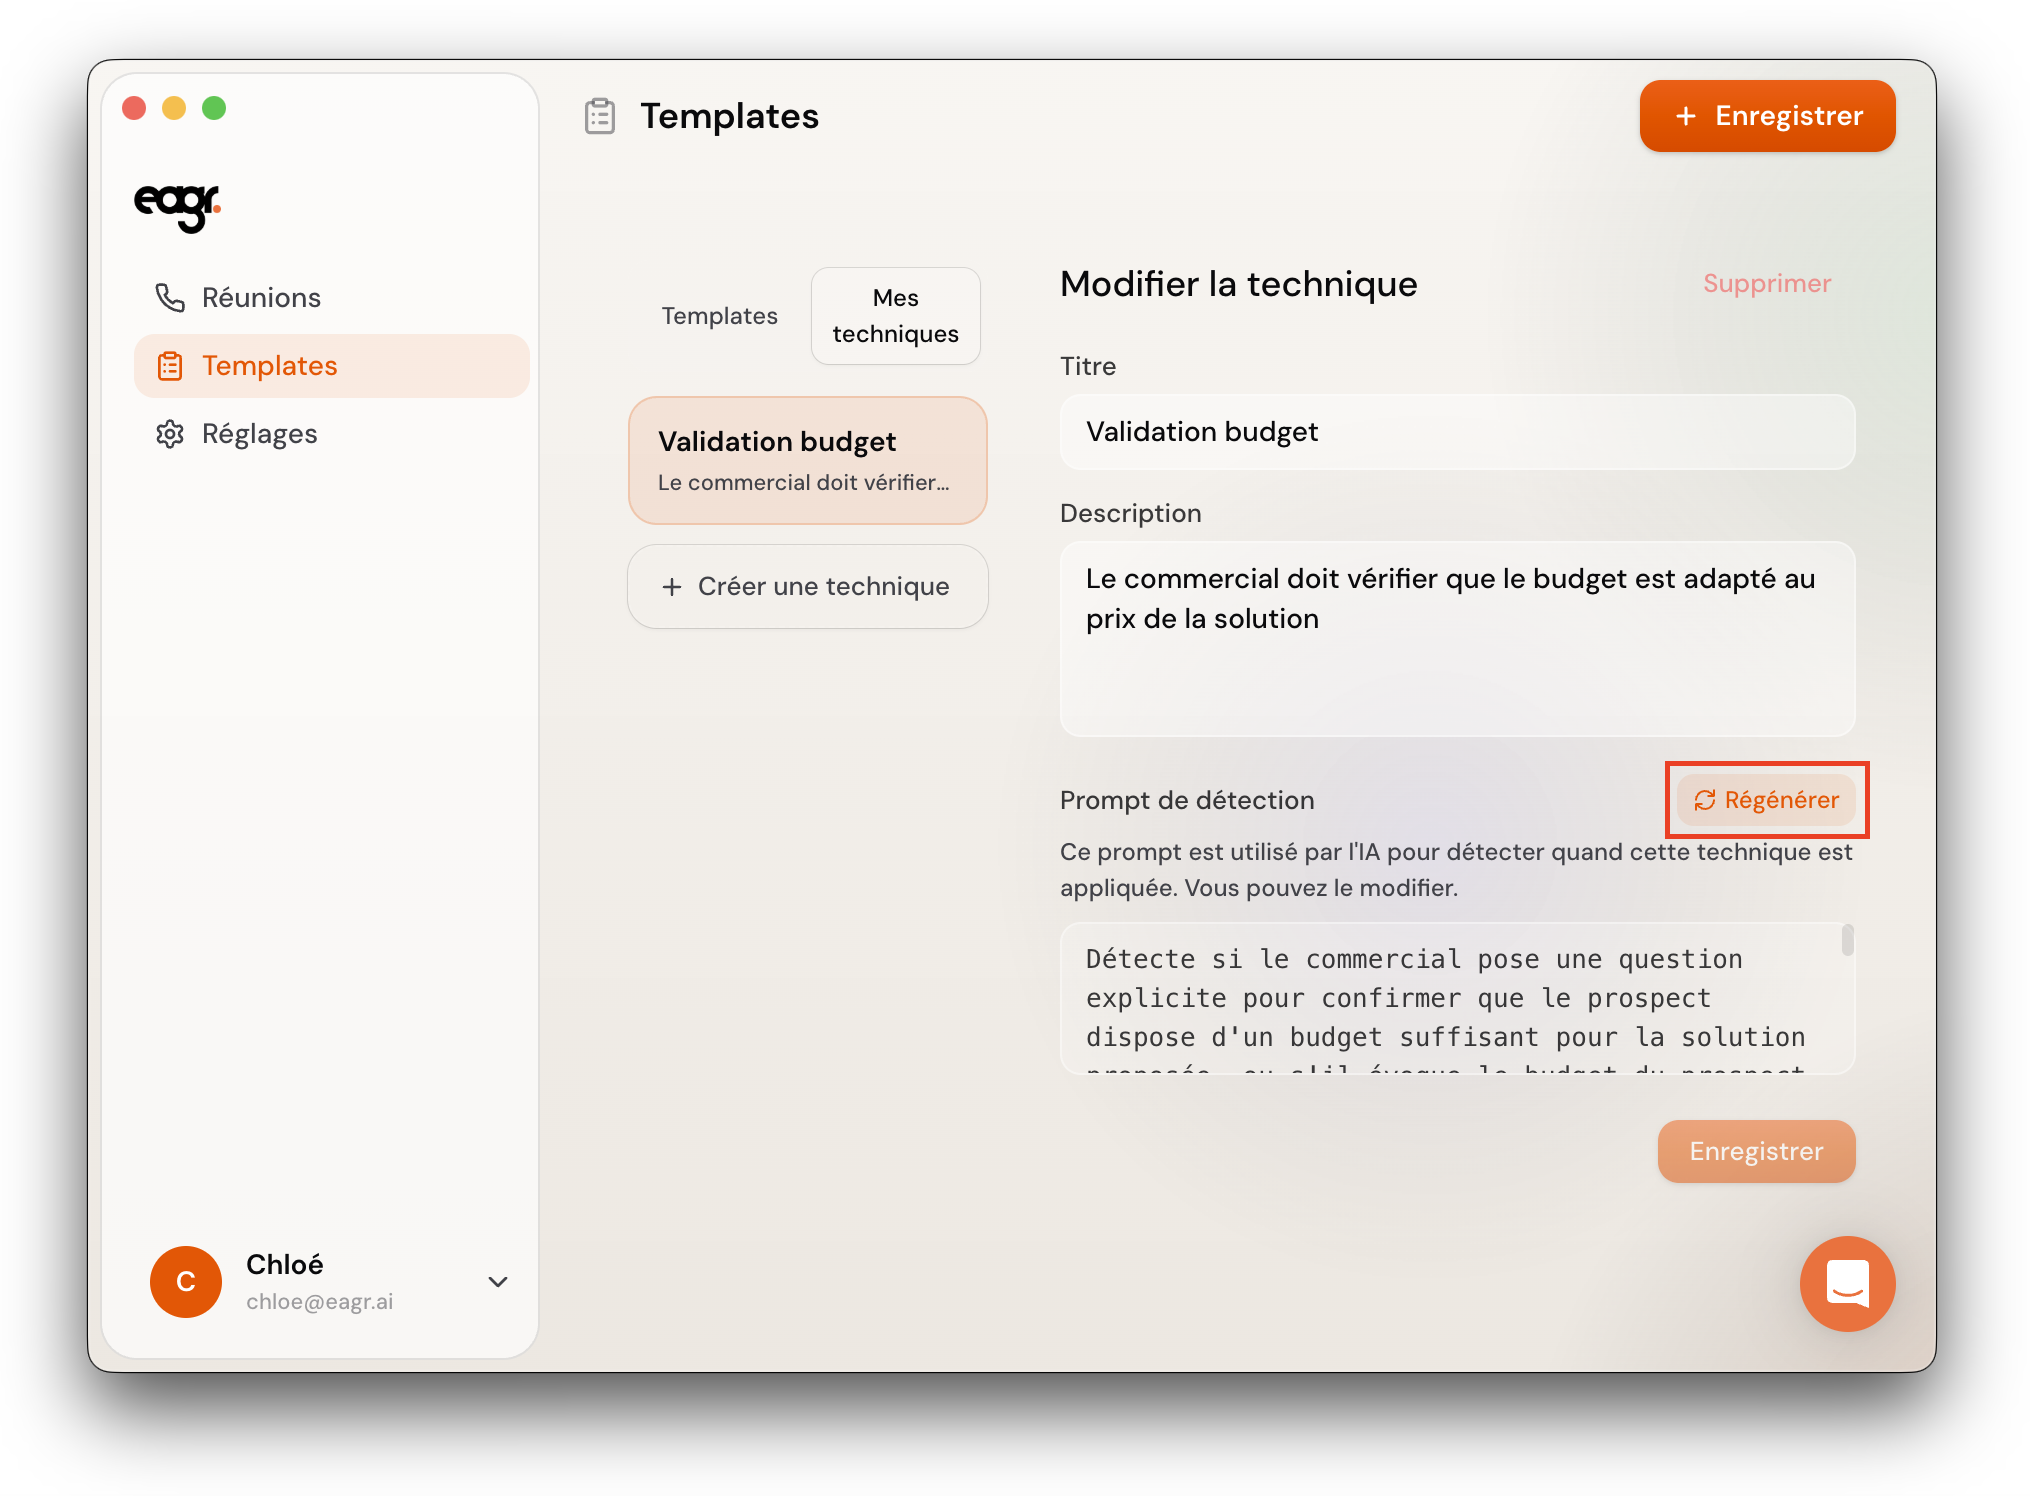Click Chloé's orange avatar circle

point(186,1281)
